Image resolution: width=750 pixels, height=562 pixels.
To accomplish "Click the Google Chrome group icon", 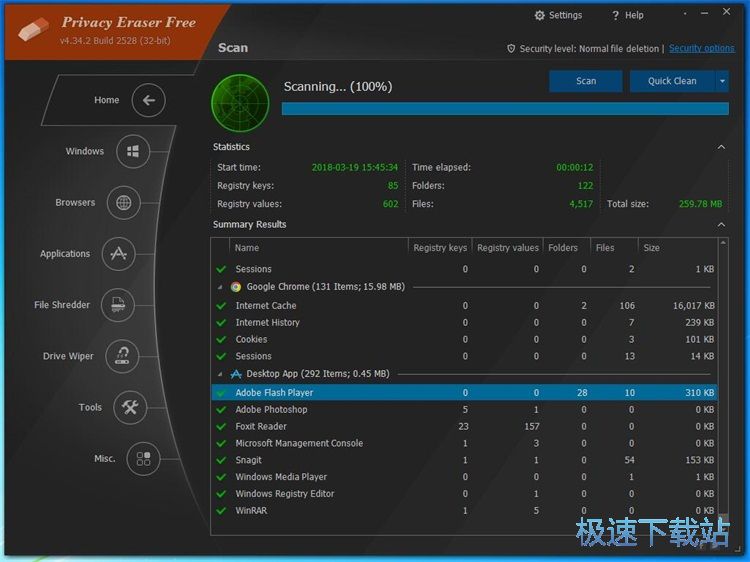I will click(236, 287).
